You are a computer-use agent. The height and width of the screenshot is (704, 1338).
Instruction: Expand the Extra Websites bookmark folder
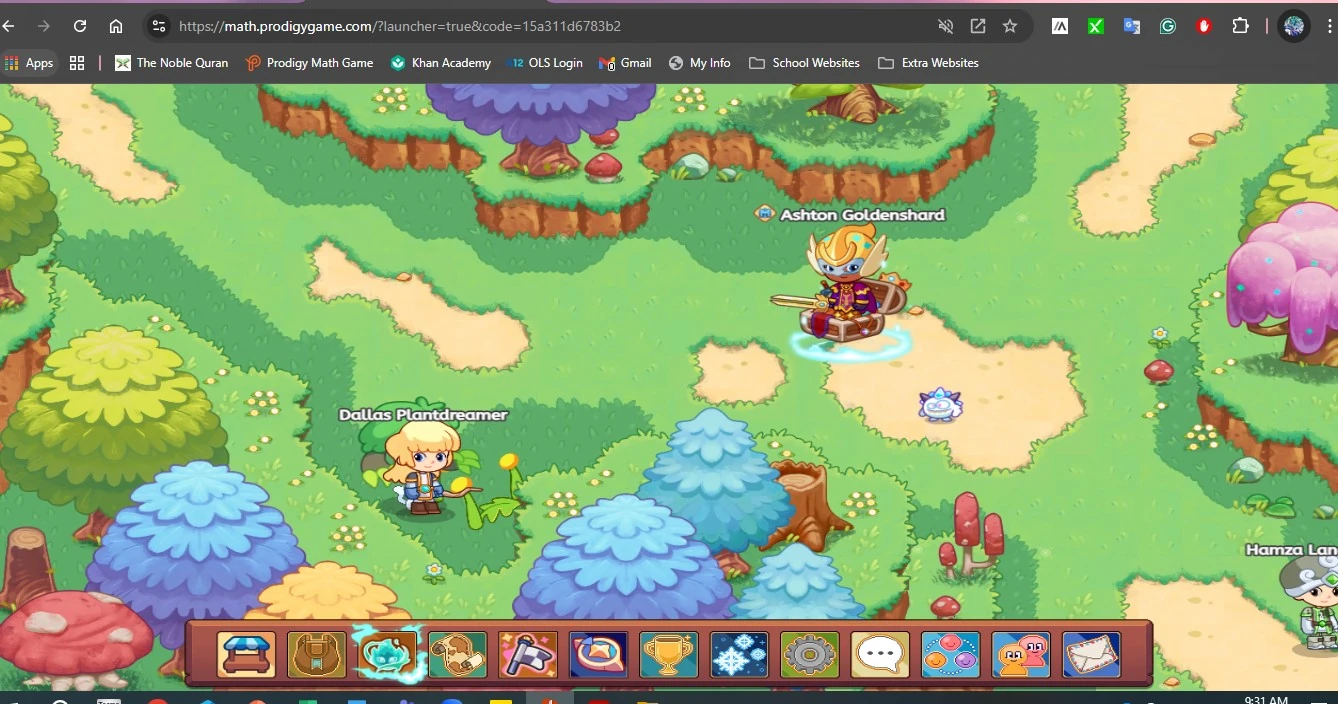click(928, 62)
